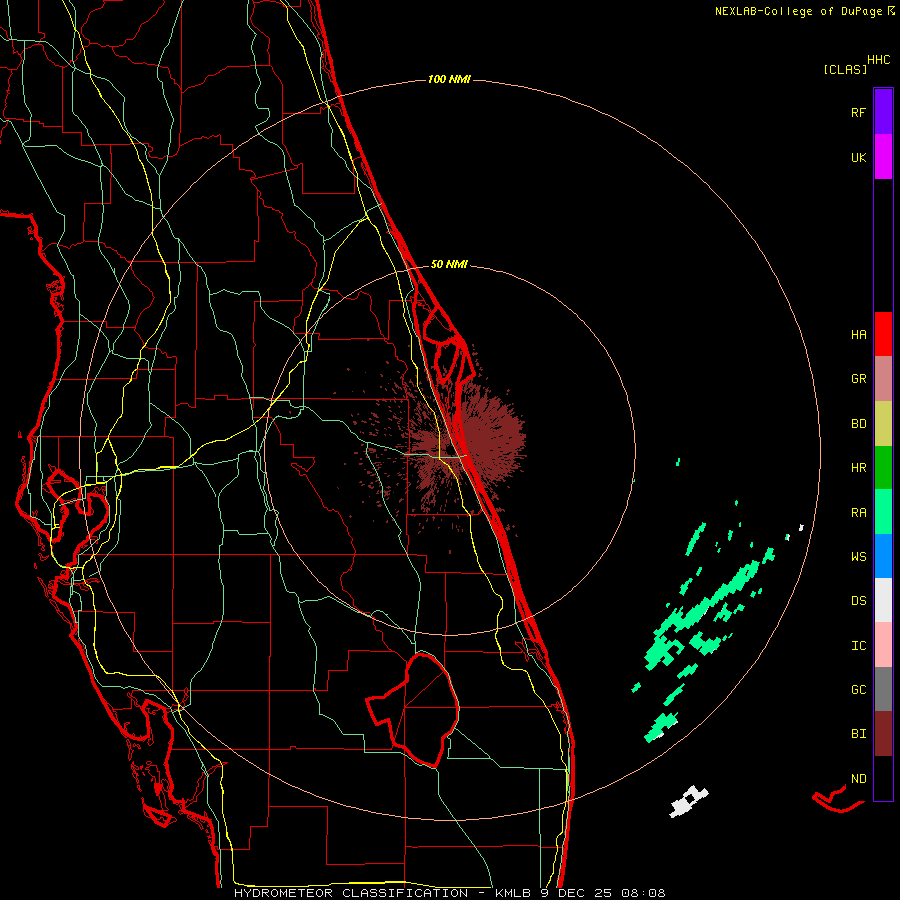This screenshot has width=900, height=900.
Task: Click the '9 DEC 25' date text
Action: tap(576, 893)
